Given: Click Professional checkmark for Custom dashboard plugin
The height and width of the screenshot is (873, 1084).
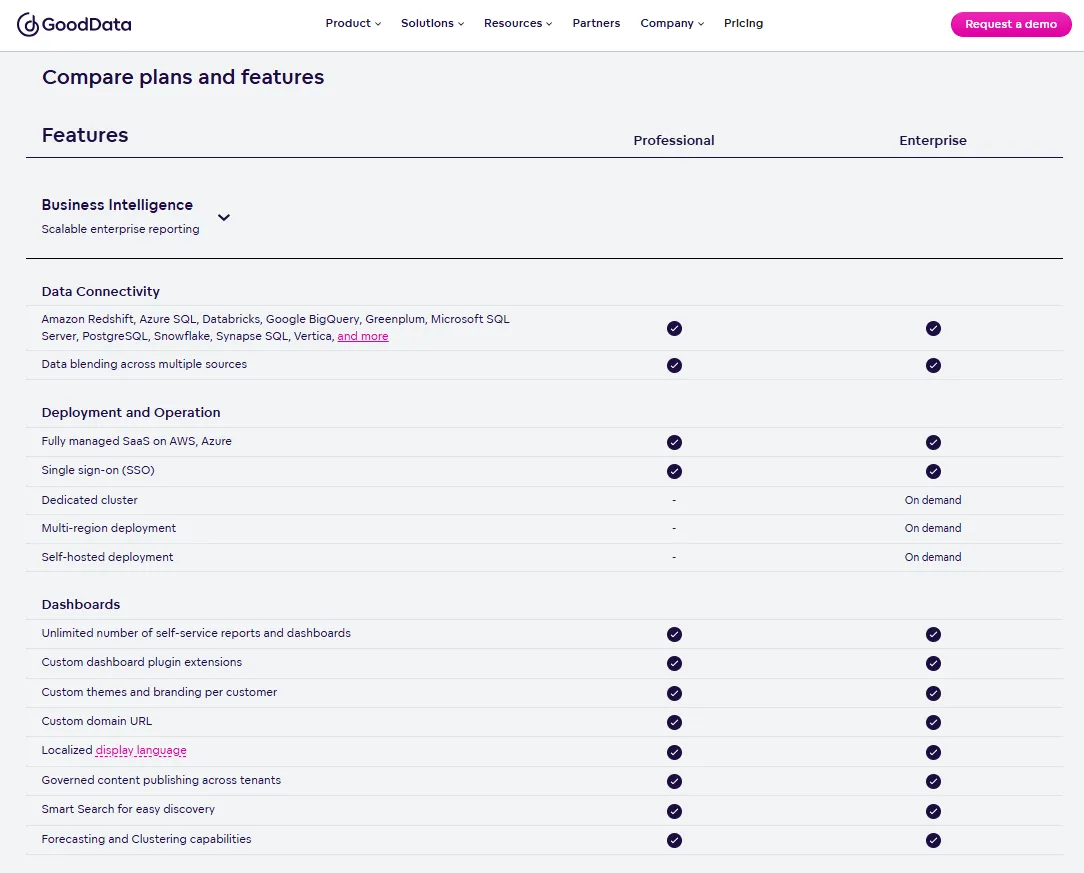Looking at the screenshot, I should coord(674,664).
